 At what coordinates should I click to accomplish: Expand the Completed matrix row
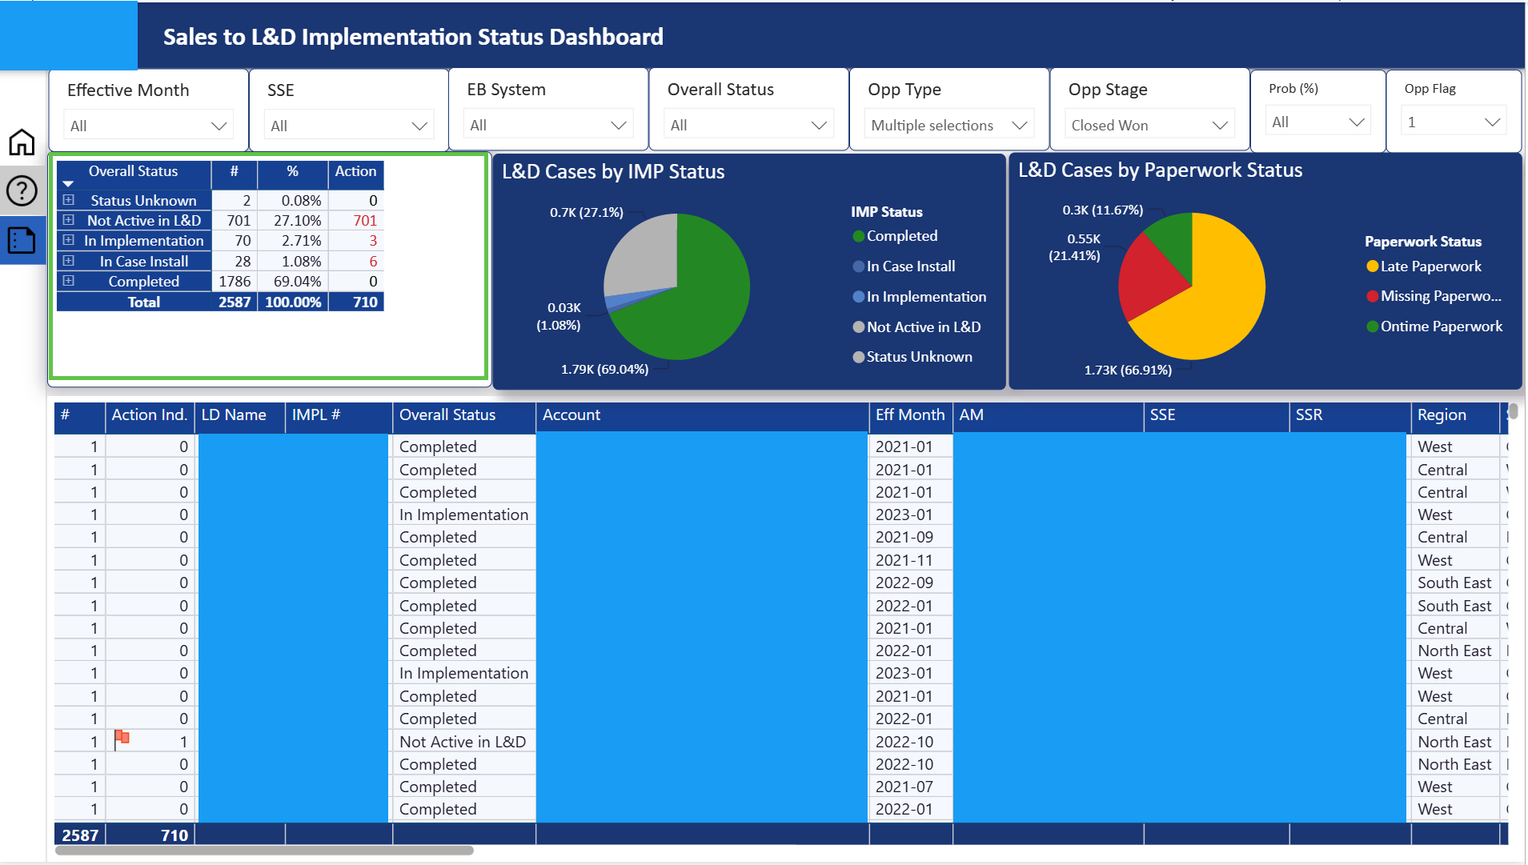[68, 281]
